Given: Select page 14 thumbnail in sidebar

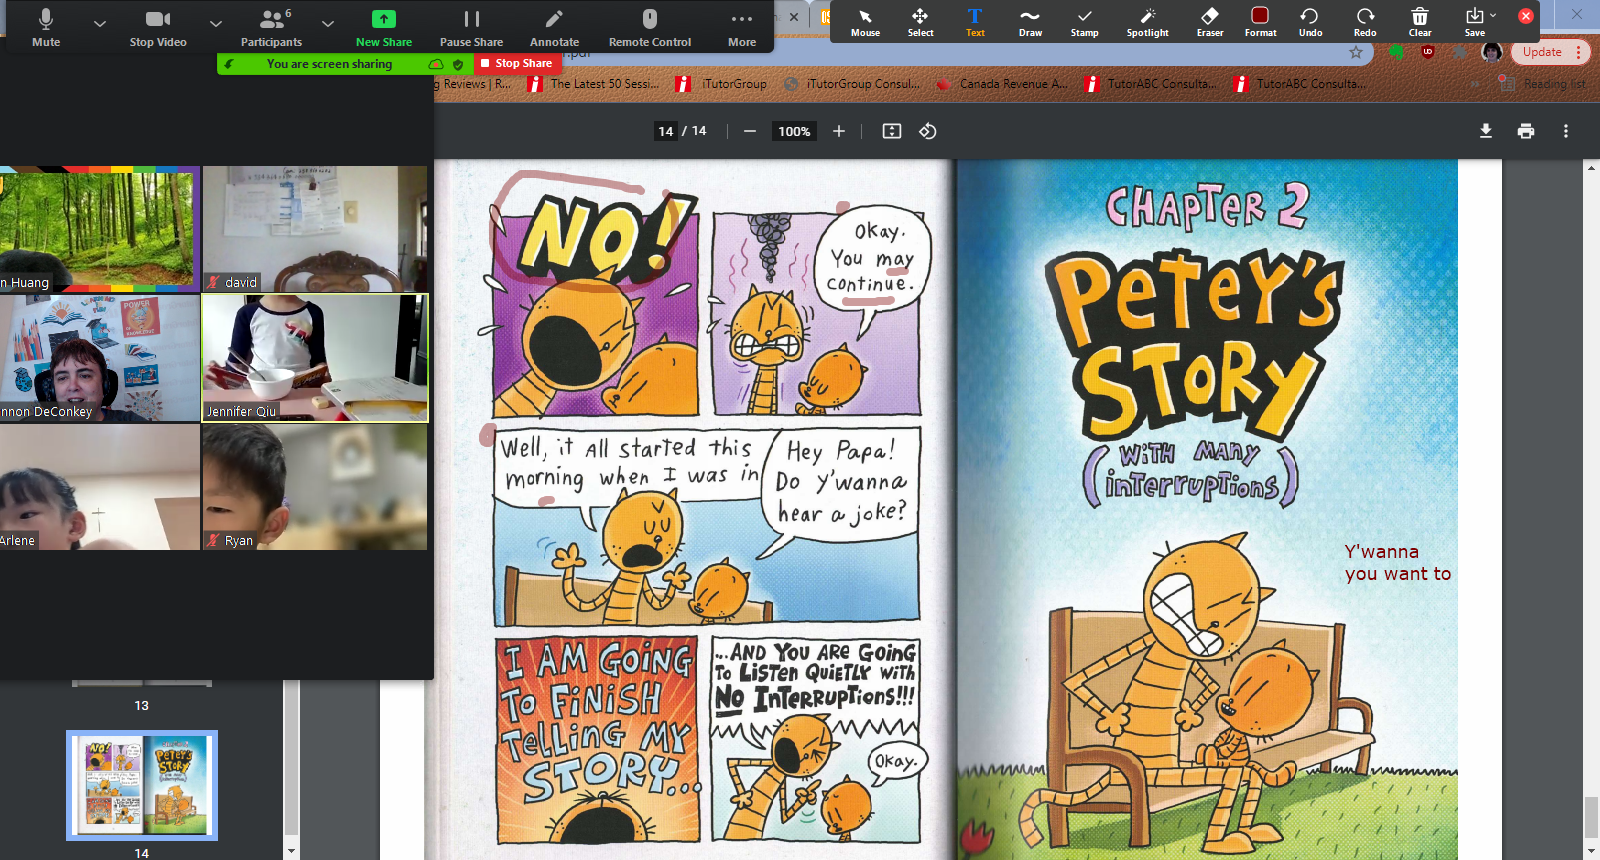Looking at the screenshot, I should point(142,785).
